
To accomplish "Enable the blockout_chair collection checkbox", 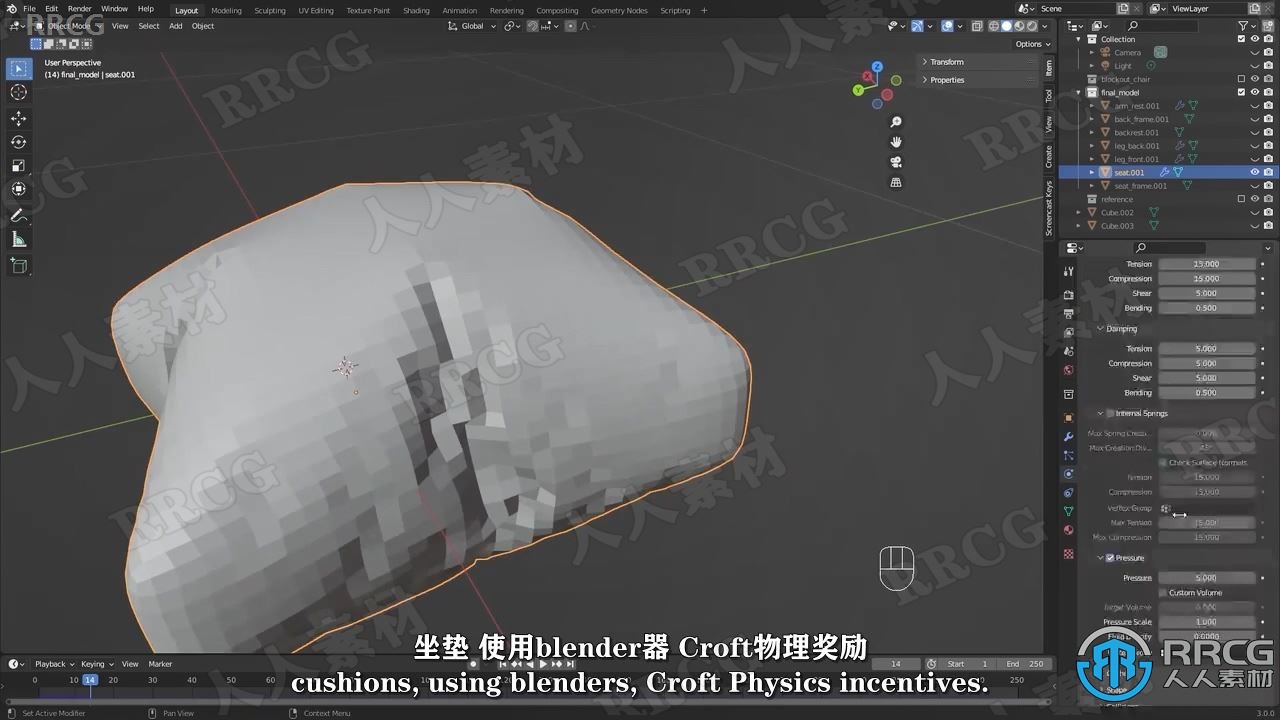I will click(1241, 79).
